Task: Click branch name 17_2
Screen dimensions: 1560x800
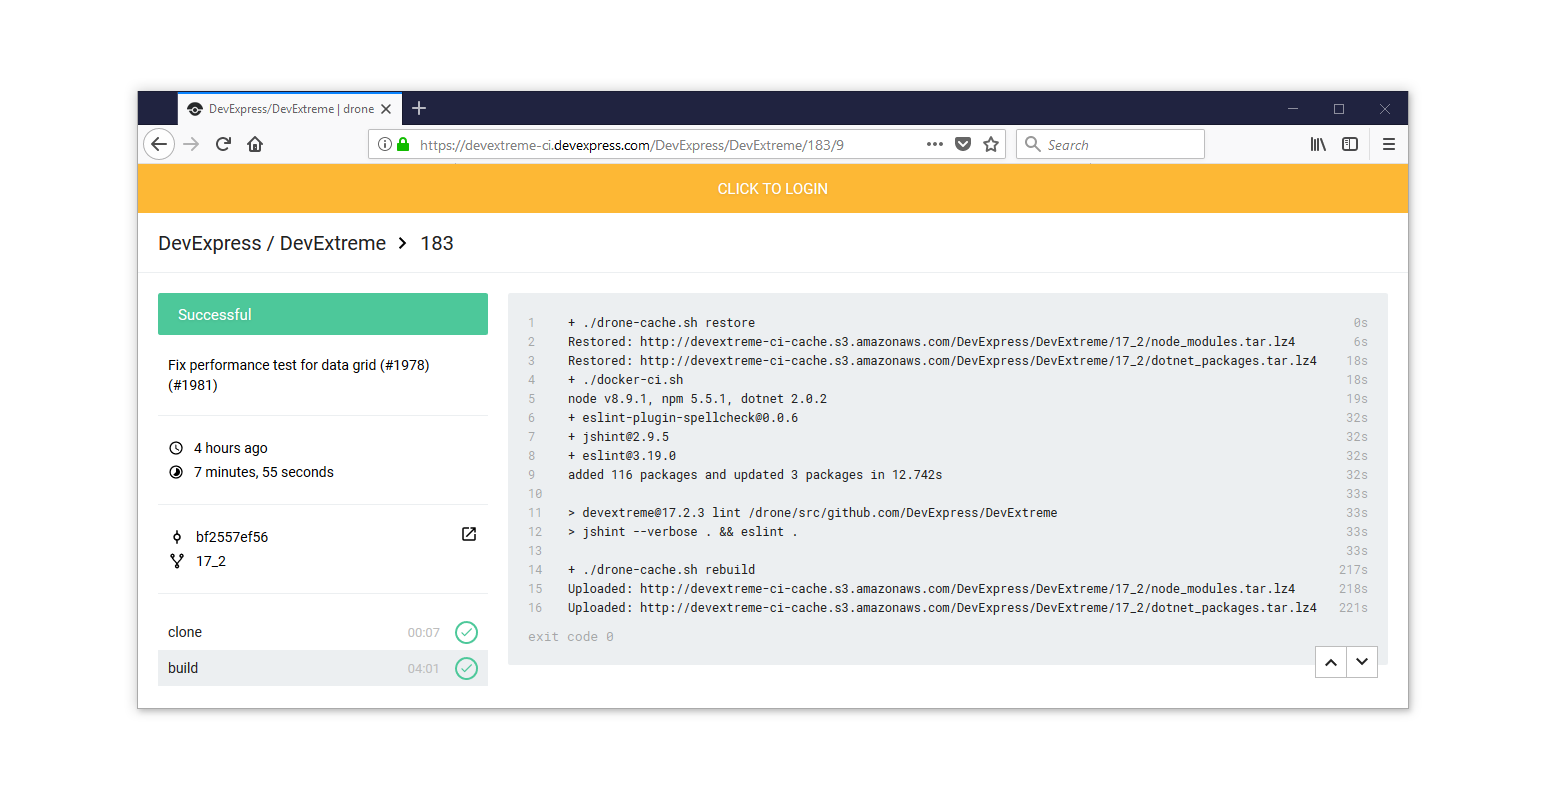Action: [x=211, y=561]
